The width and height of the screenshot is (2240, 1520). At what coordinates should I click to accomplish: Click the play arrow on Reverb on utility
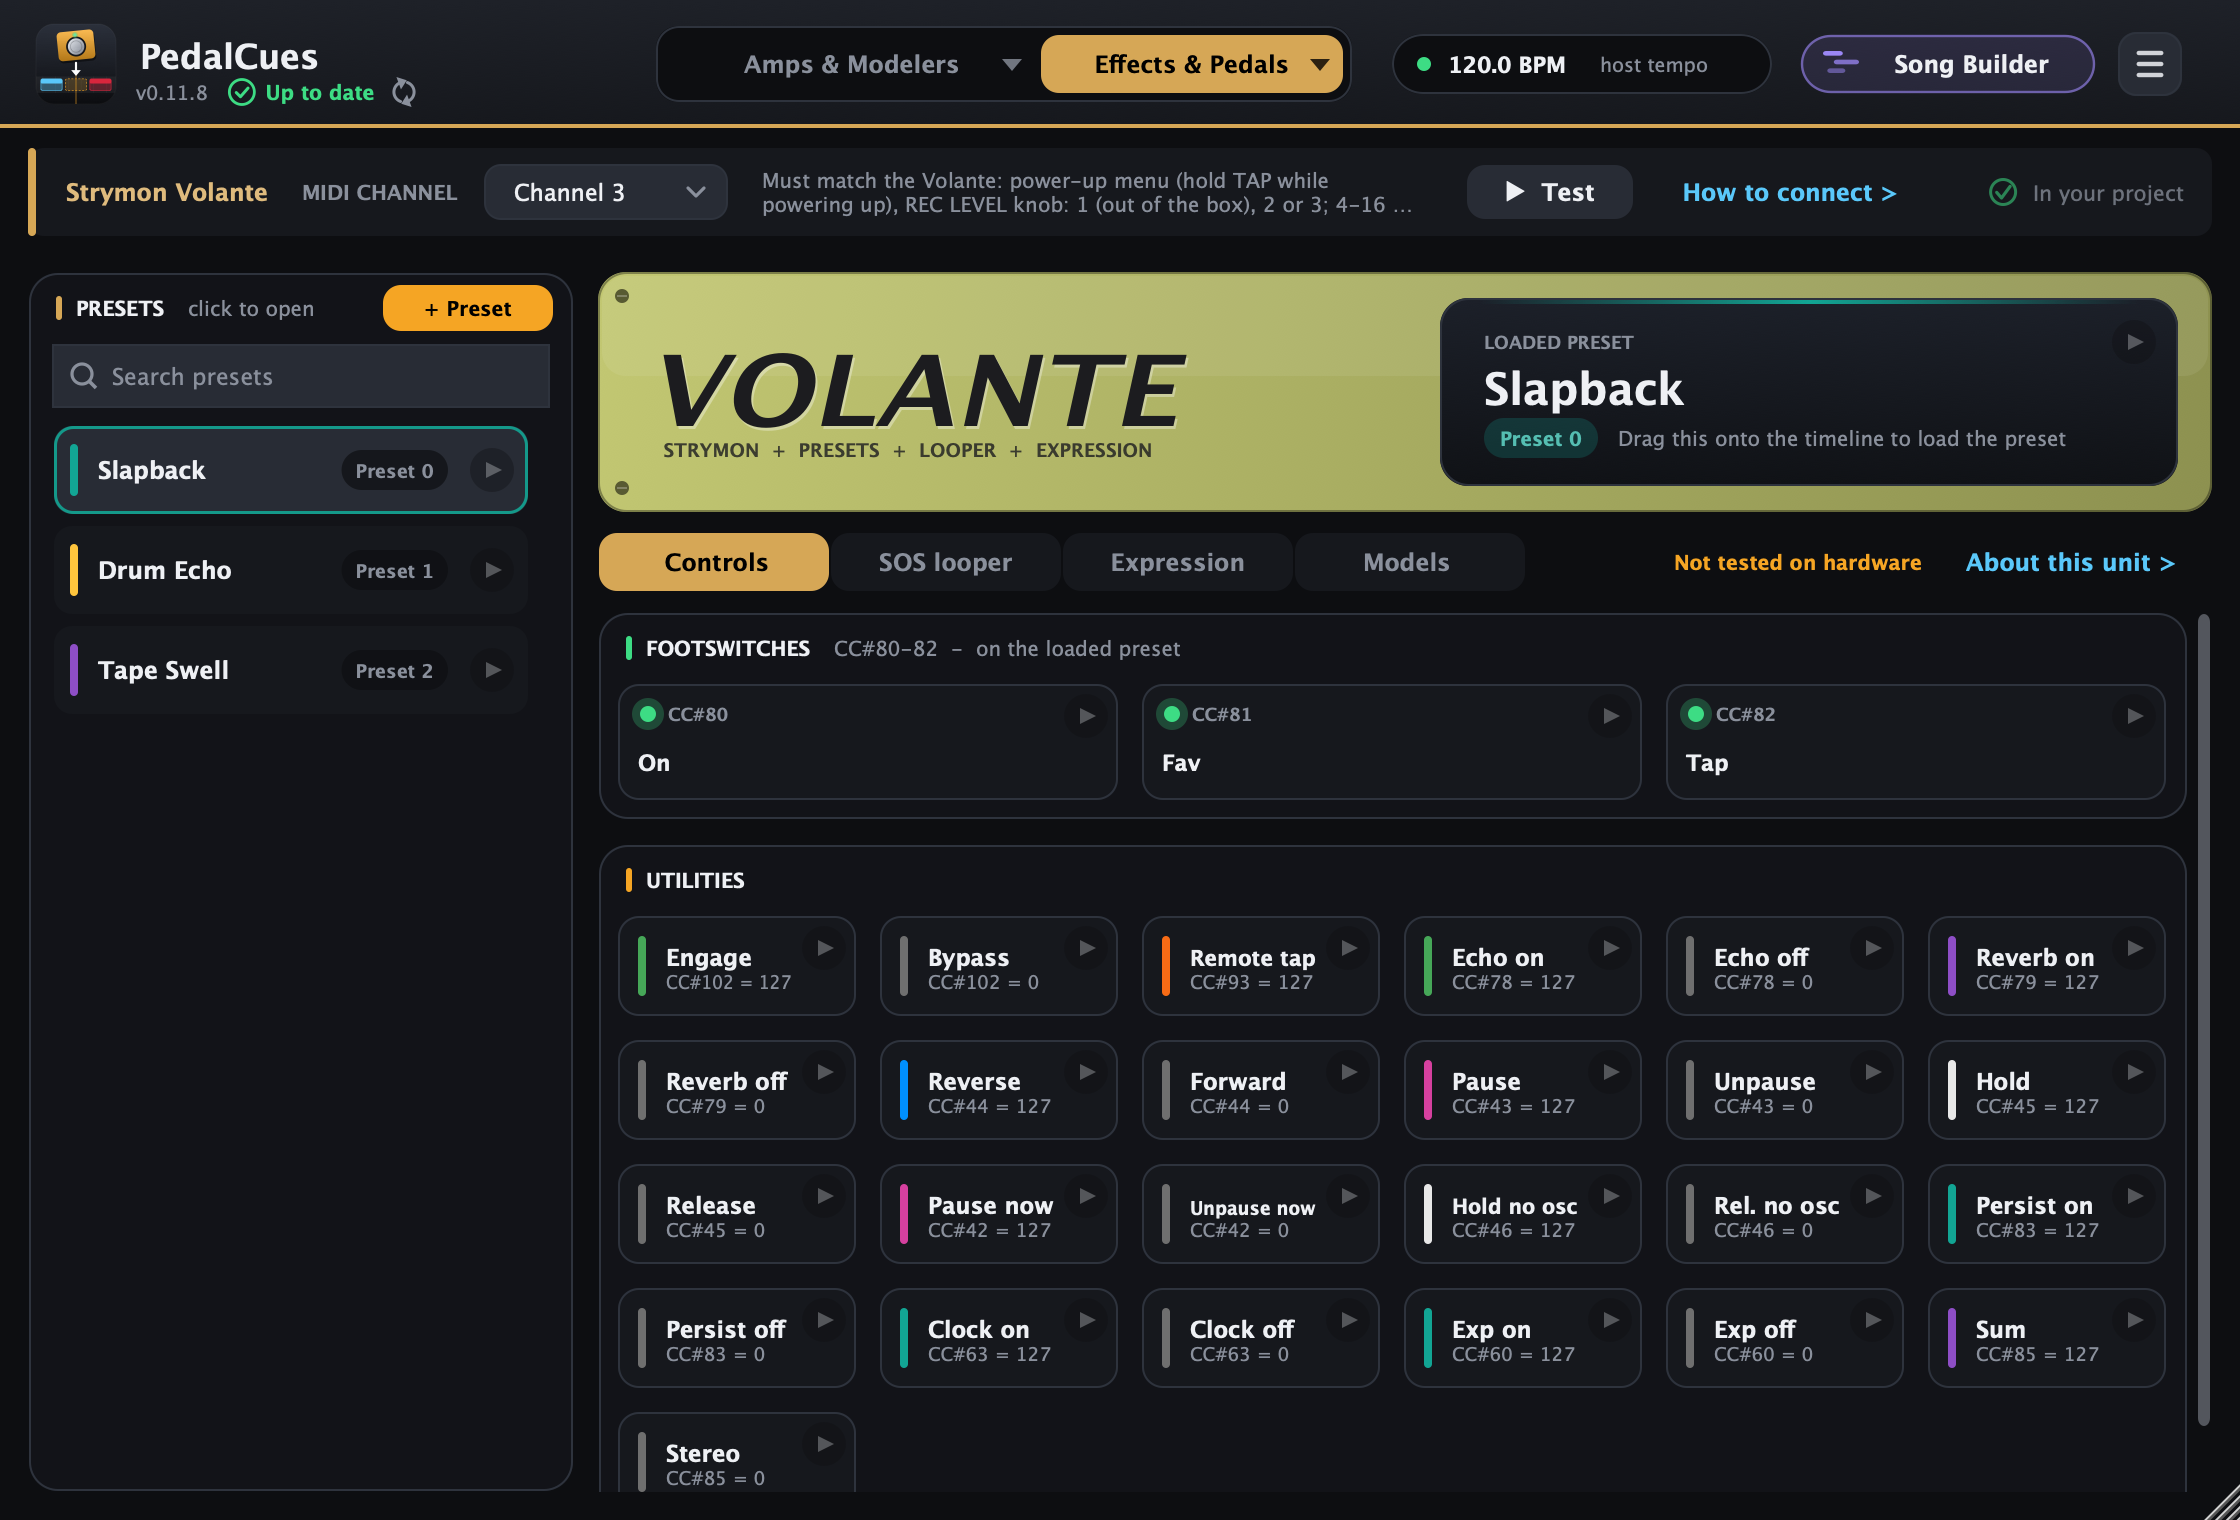(2134, 947)
